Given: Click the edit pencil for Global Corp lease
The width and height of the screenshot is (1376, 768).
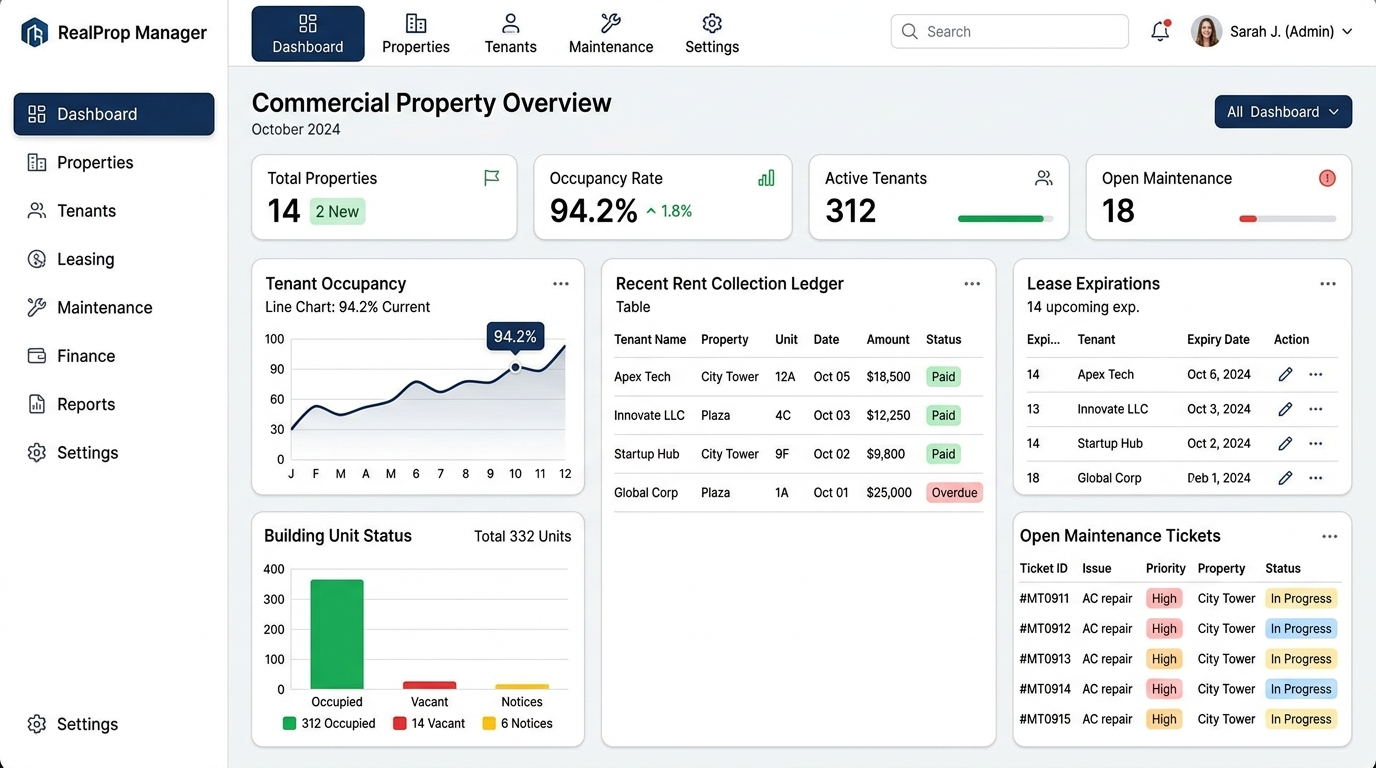Looking at the screenshot, I should (x=1285, y=478).
